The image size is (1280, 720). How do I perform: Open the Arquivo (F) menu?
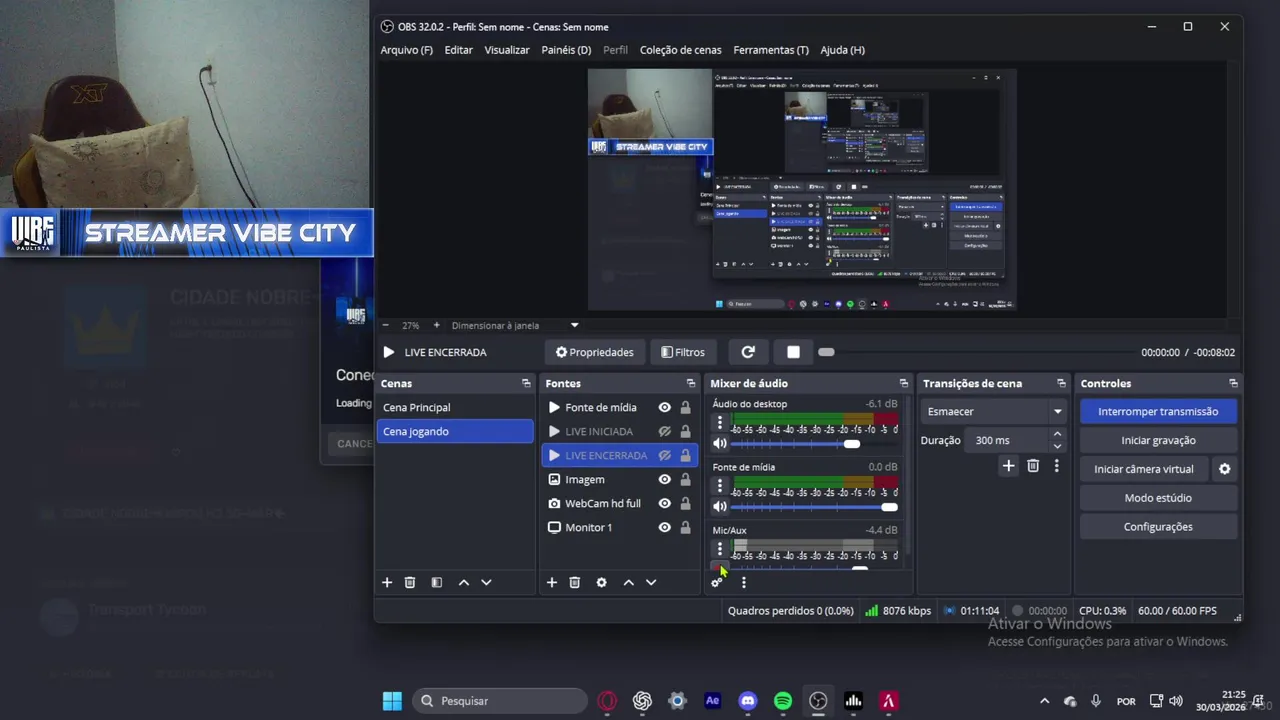(406, 50)
